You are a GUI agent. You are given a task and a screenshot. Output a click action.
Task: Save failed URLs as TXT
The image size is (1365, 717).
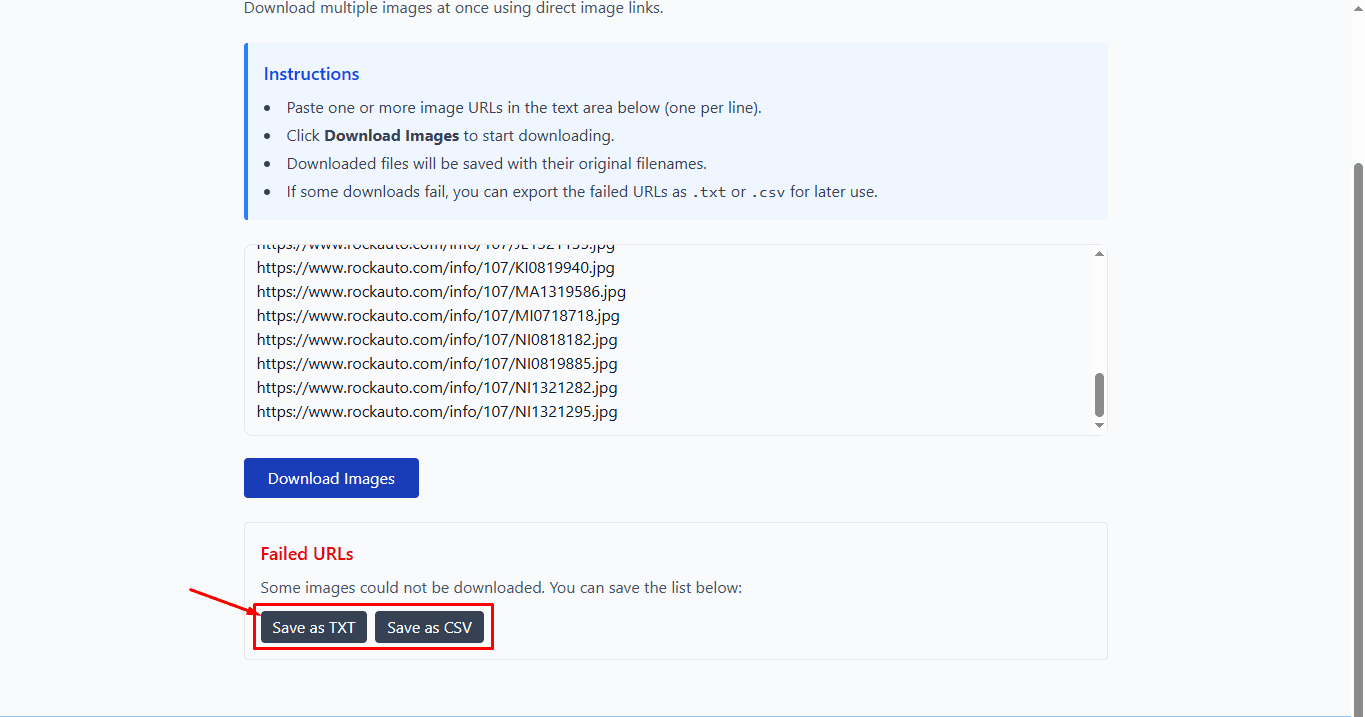(x=314, y=627)
